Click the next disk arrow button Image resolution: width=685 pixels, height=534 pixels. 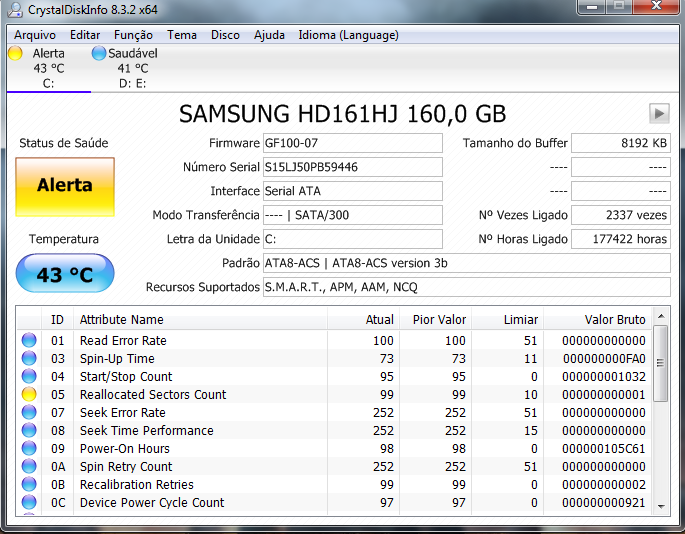(x=659, y=113)
